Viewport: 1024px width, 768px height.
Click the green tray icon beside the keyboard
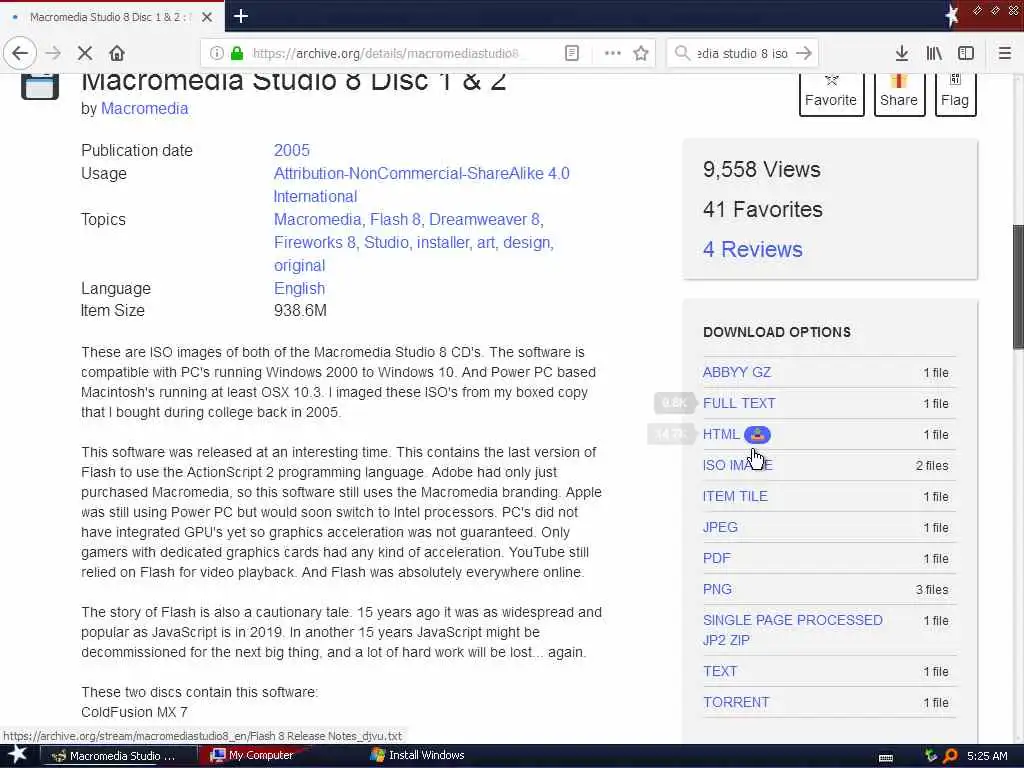point(931,756)
